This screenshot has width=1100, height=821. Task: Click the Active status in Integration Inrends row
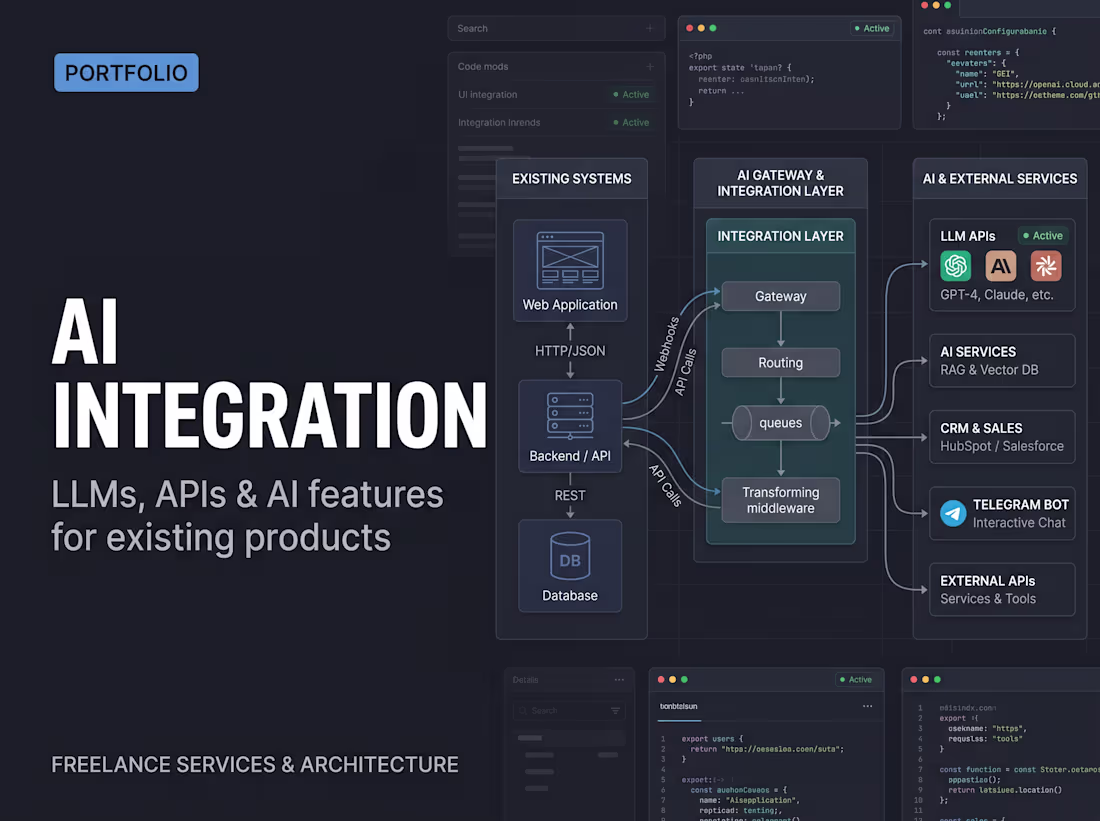(x=631, y=122)
